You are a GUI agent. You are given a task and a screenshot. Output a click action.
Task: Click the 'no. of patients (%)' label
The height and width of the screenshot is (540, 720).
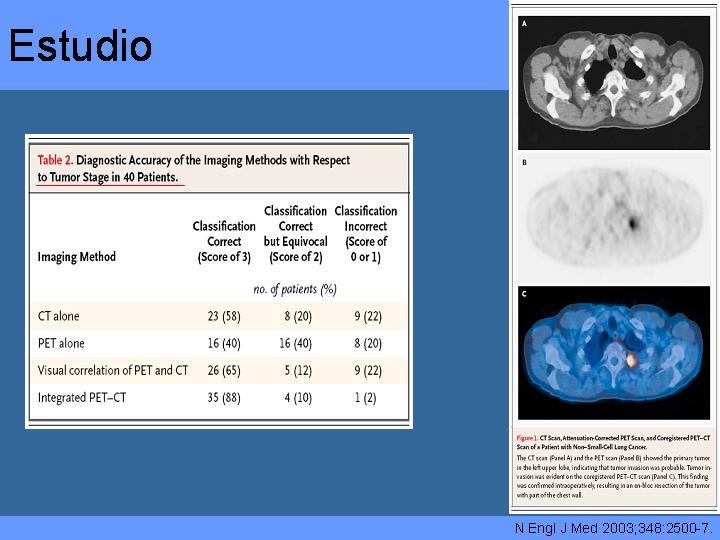pyautogui.click(x=295, y=289)
